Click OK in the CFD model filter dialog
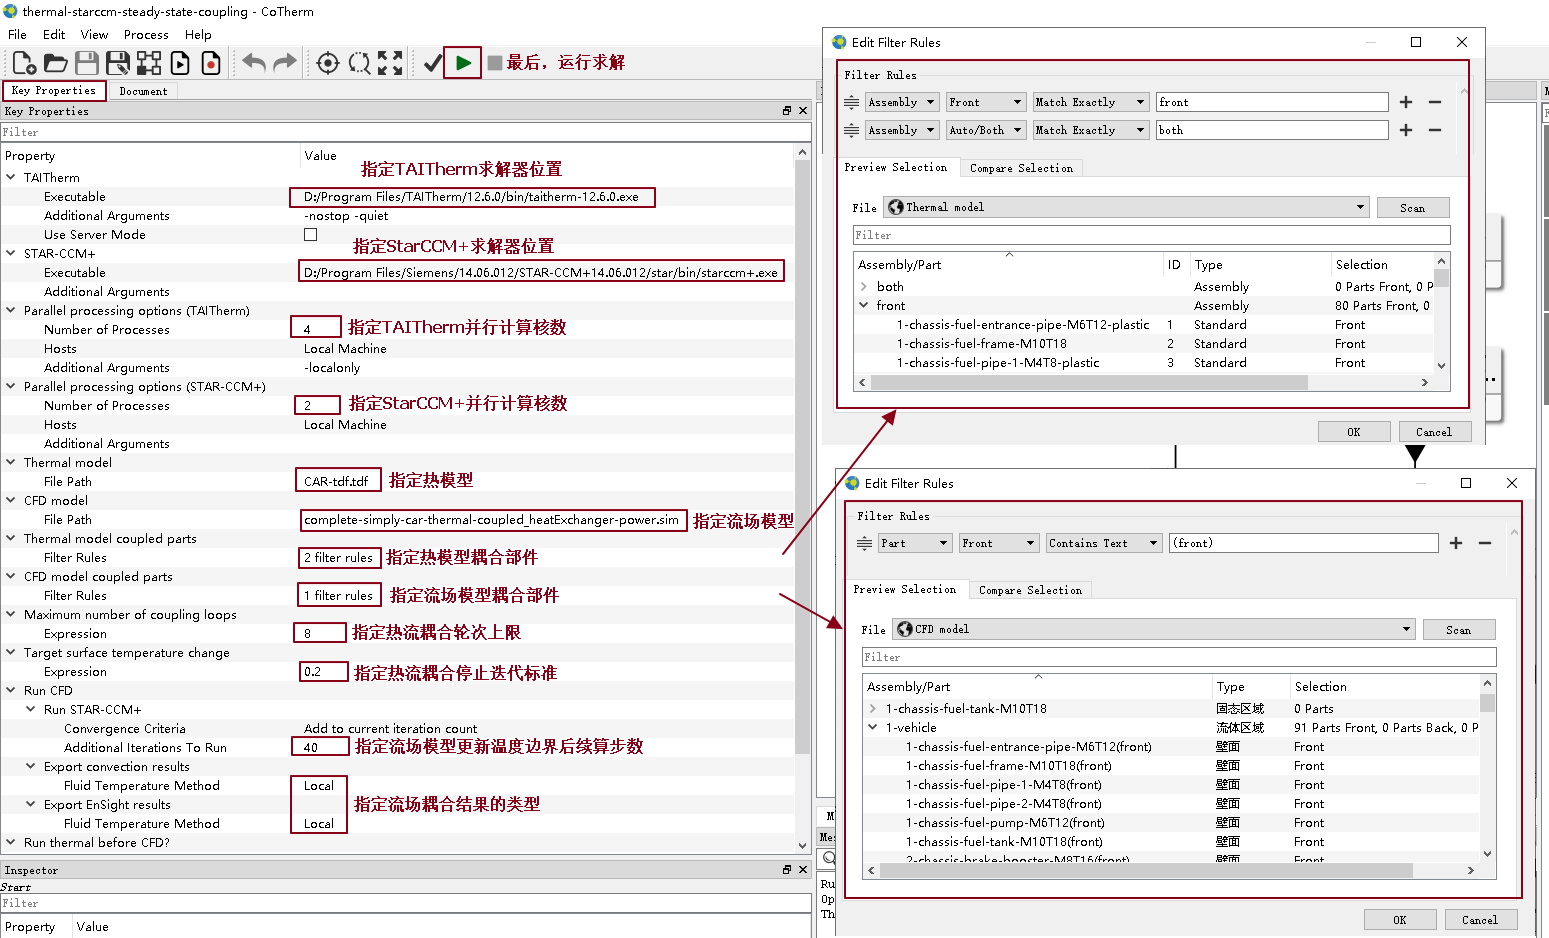This screenshot has width=1549, height=938. [x=1399, y=920]
